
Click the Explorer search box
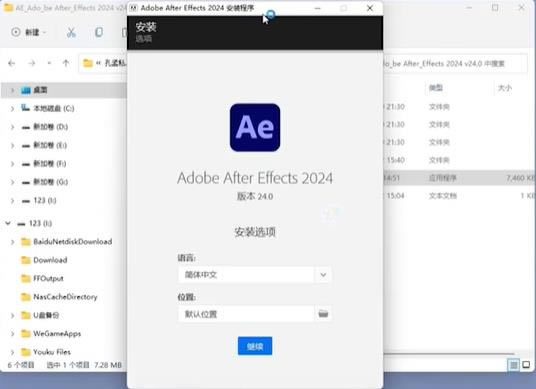coord(455,64)
